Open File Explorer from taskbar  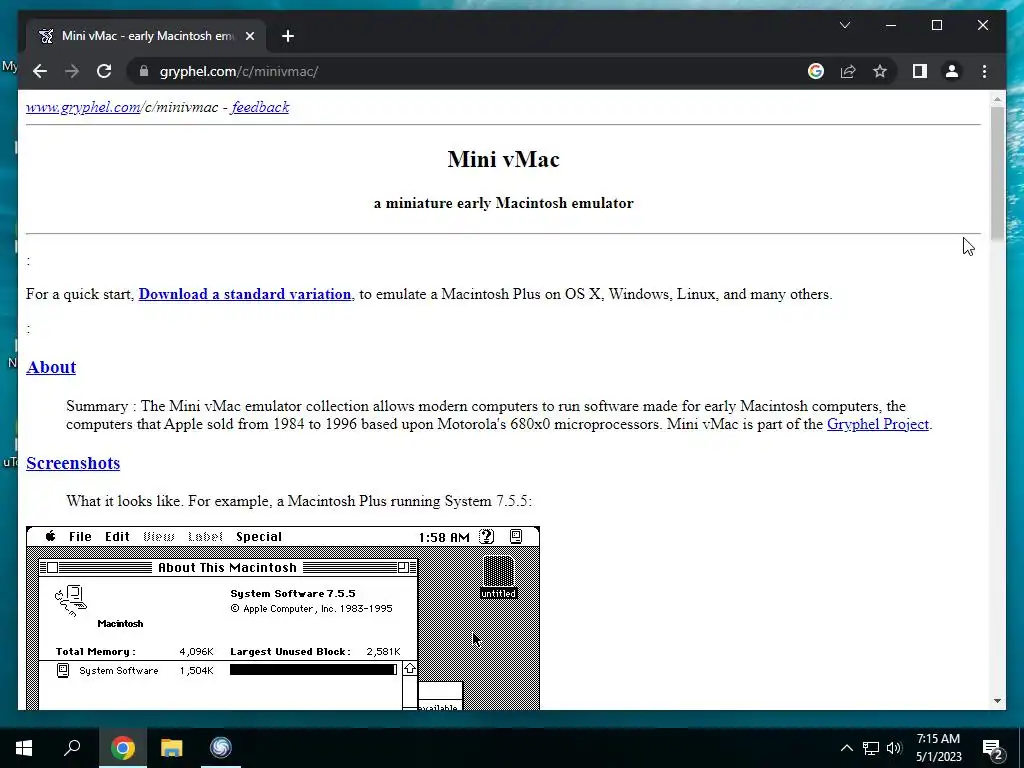(x=172, y=748)
